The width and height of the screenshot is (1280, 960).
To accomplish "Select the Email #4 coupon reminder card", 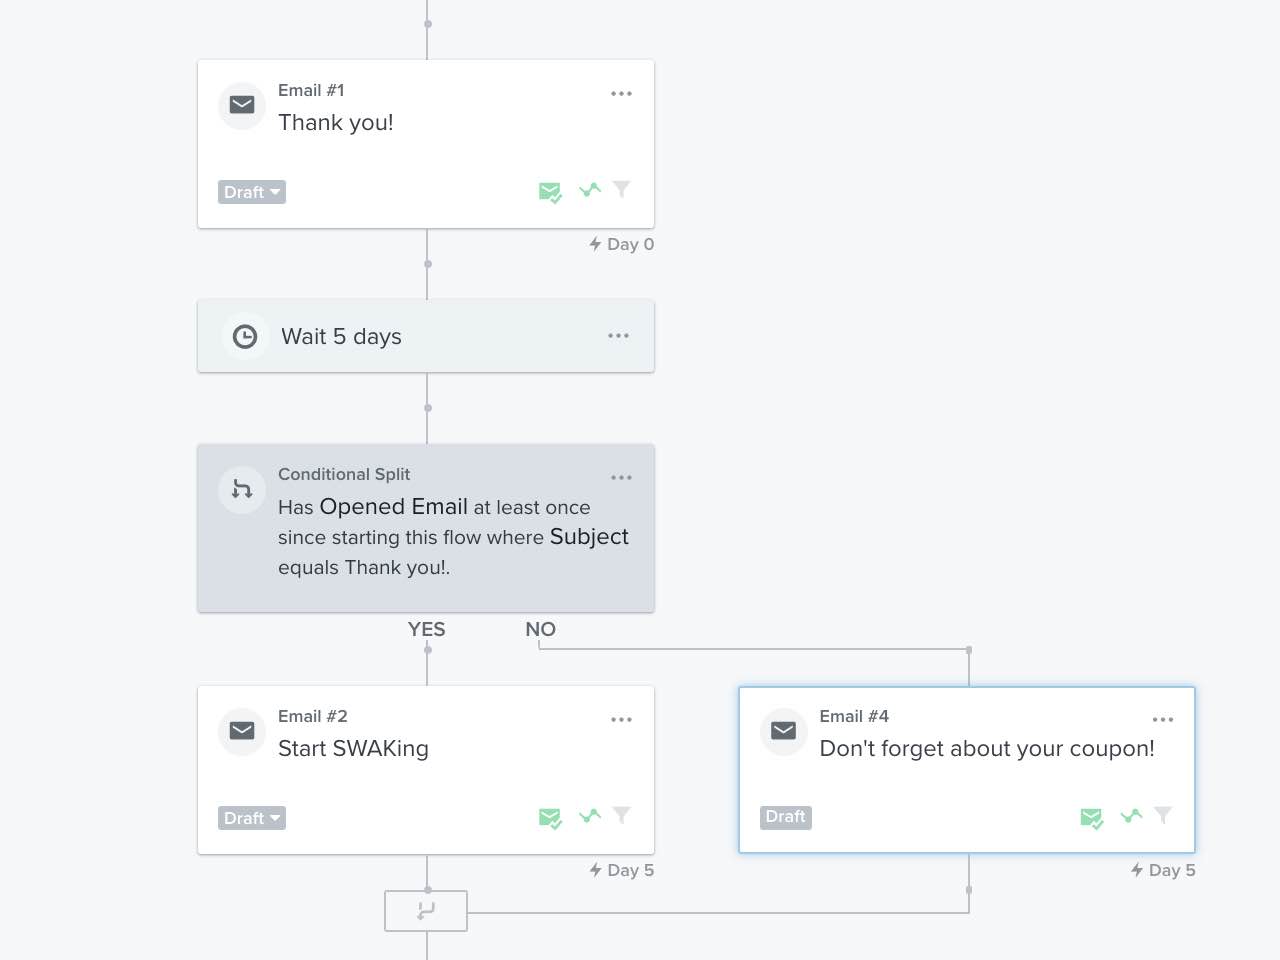I will pos(966,769).
